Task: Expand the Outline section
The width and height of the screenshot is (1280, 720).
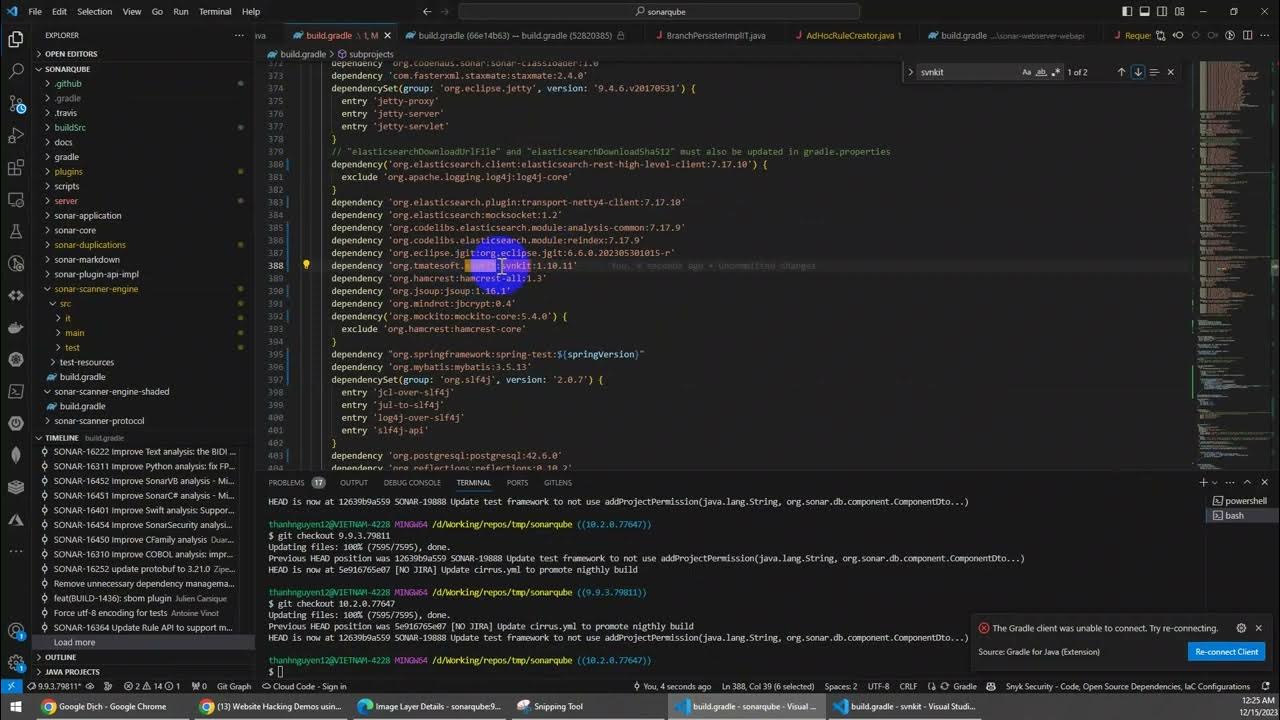Action: point(143,657)
